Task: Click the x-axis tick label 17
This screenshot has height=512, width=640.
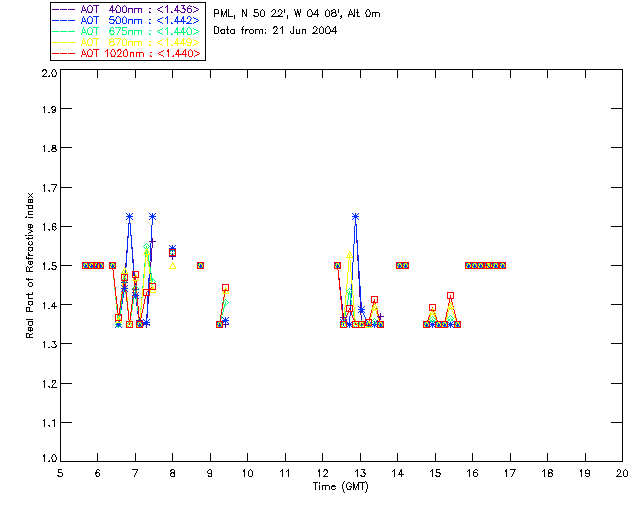Action: 510,473
